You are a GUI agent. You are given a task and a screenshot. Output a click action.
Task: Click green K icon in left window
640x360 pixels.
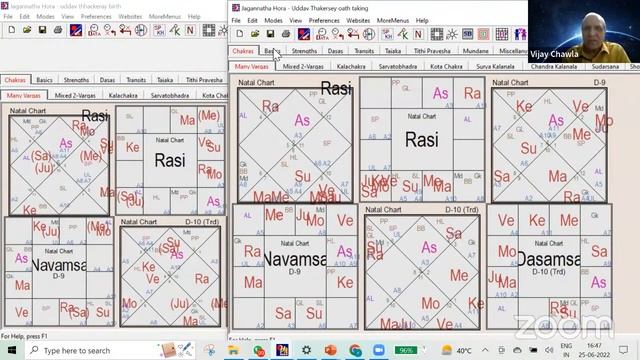tap(175, 30)
